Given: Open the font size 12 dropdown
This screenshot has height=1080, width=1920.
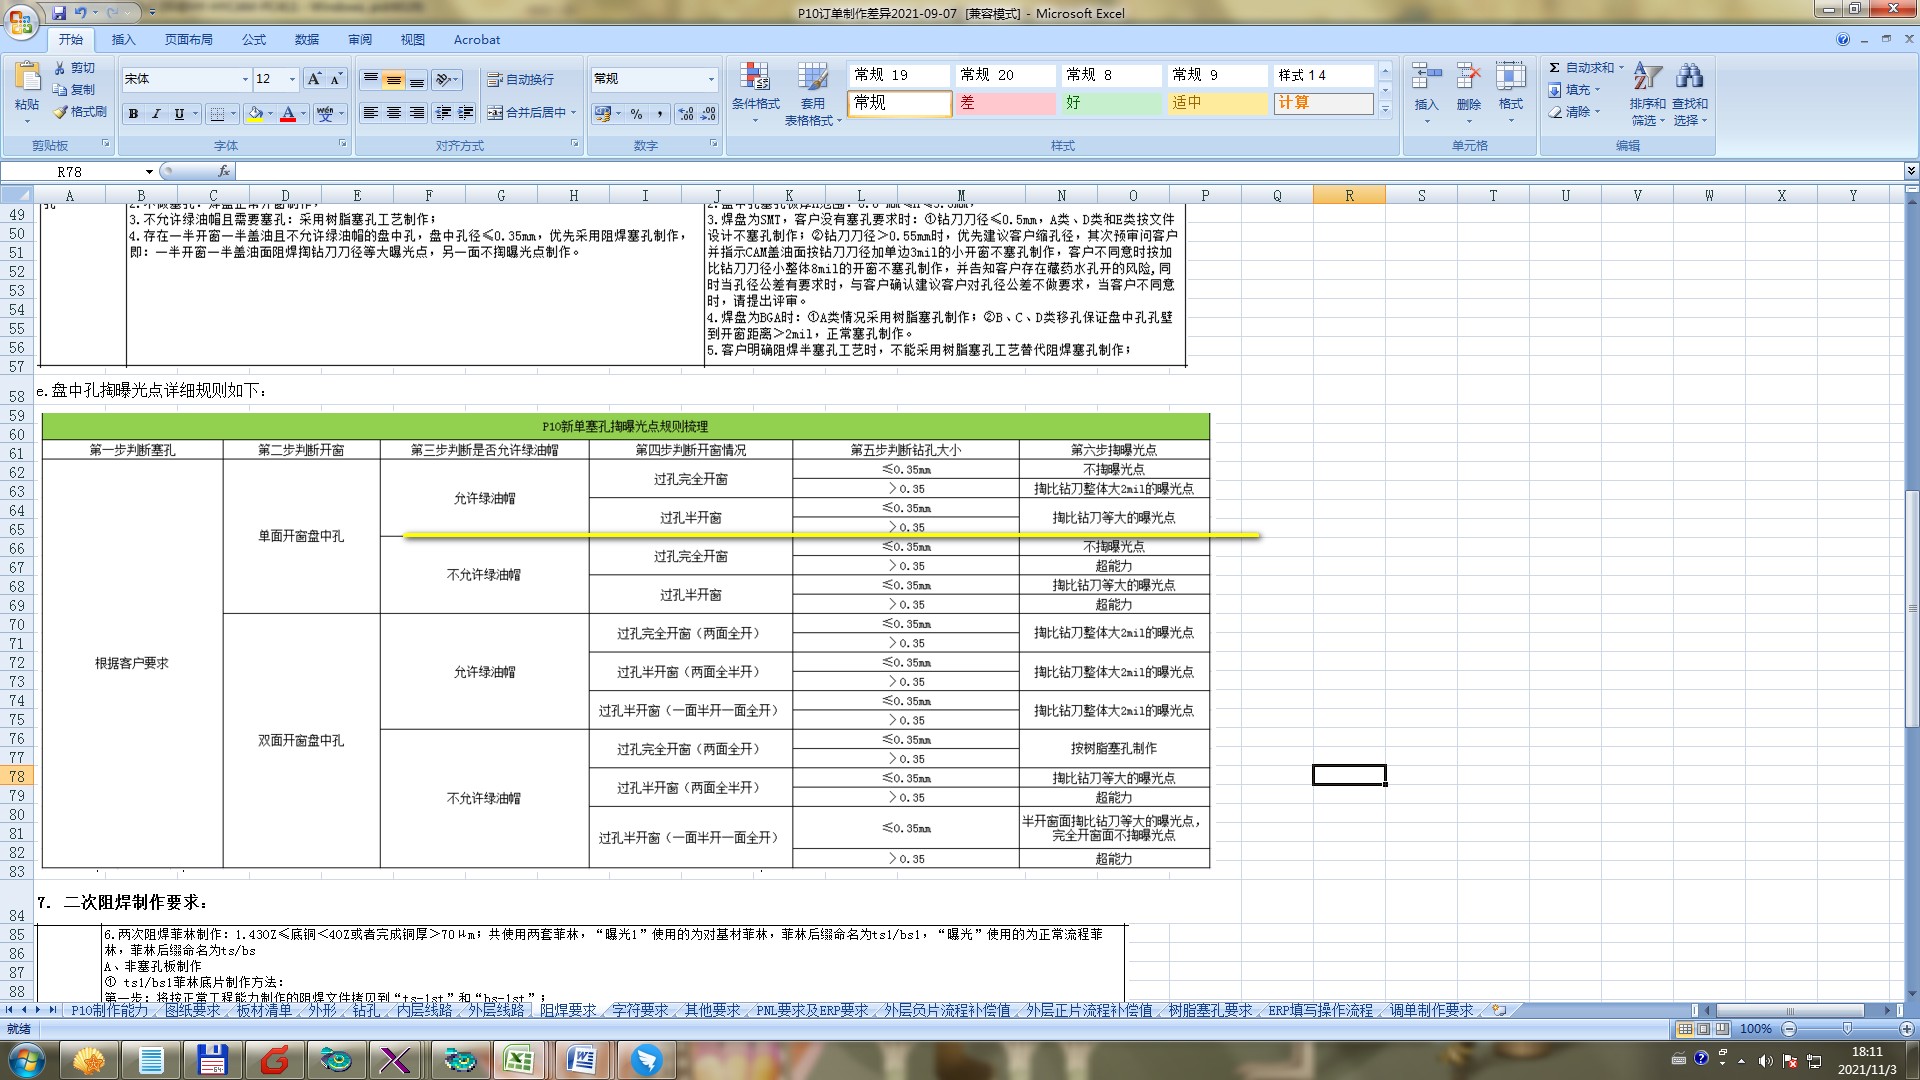Looking at the screenshot, I should click(292, 79).
